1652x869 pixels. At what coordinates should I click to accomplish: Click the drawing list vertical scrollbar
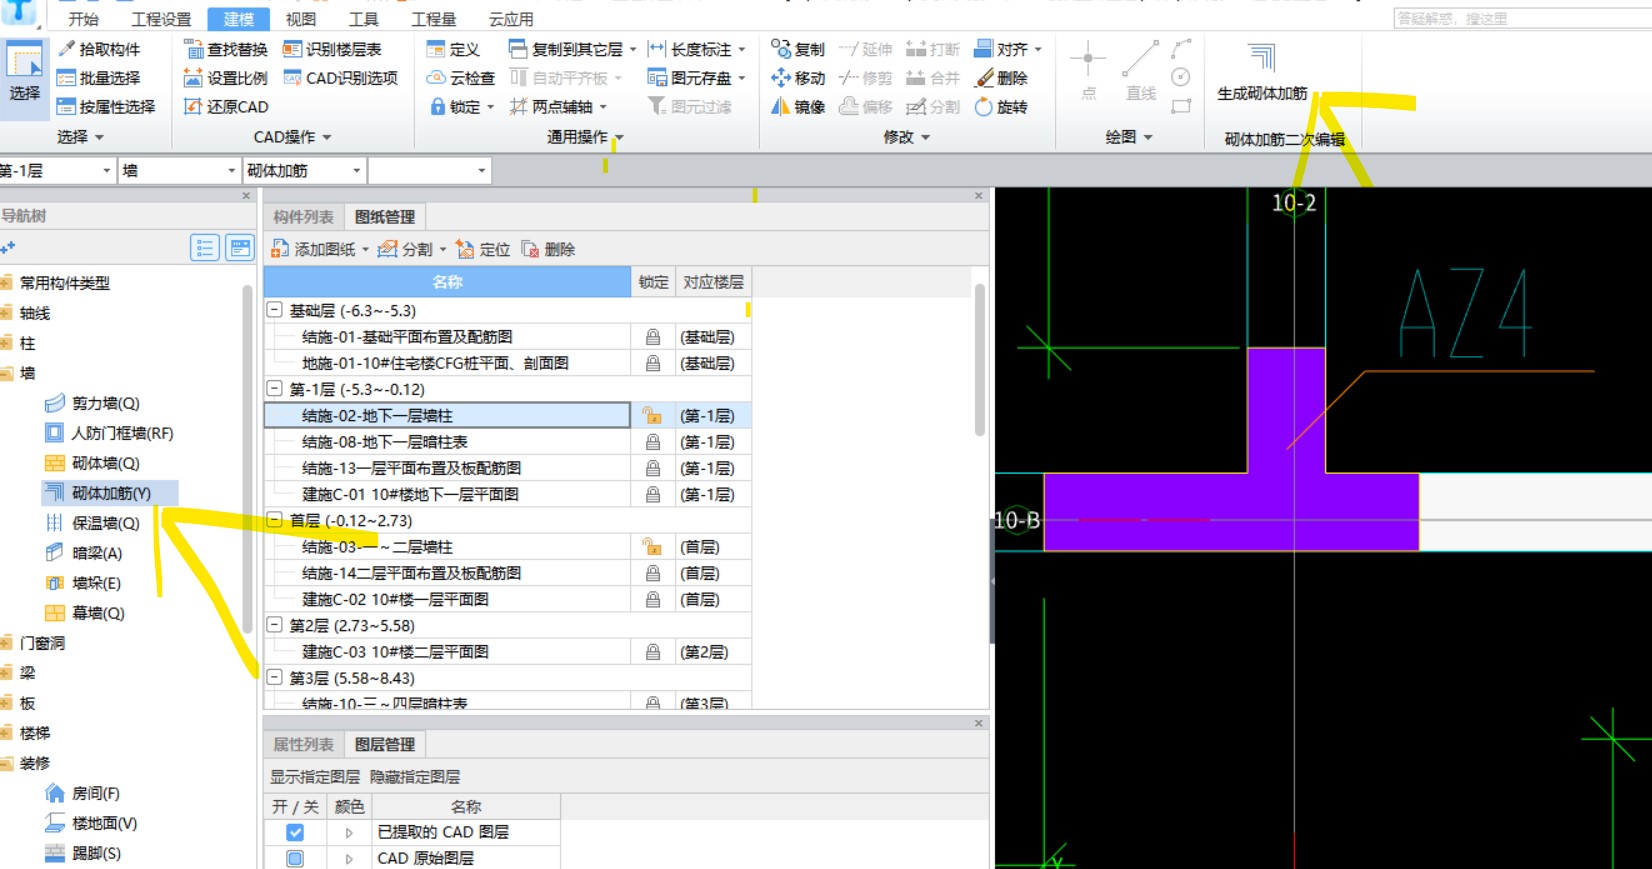coord(980,360)
